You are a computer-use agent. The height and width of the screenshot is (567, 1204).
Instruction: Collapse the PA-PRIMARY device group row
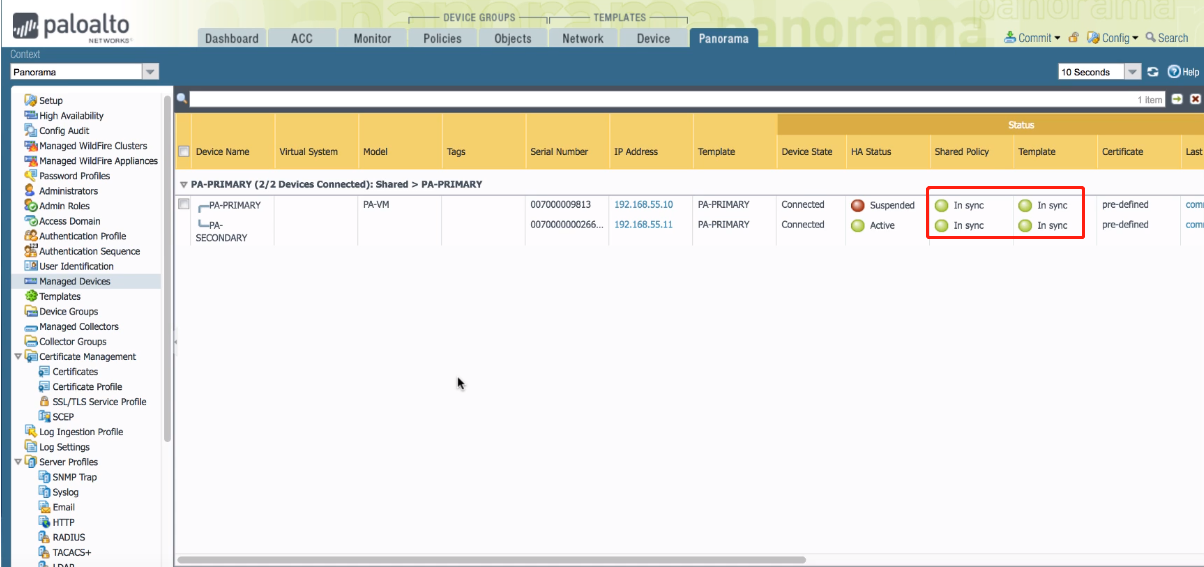(x=183, y=185)
